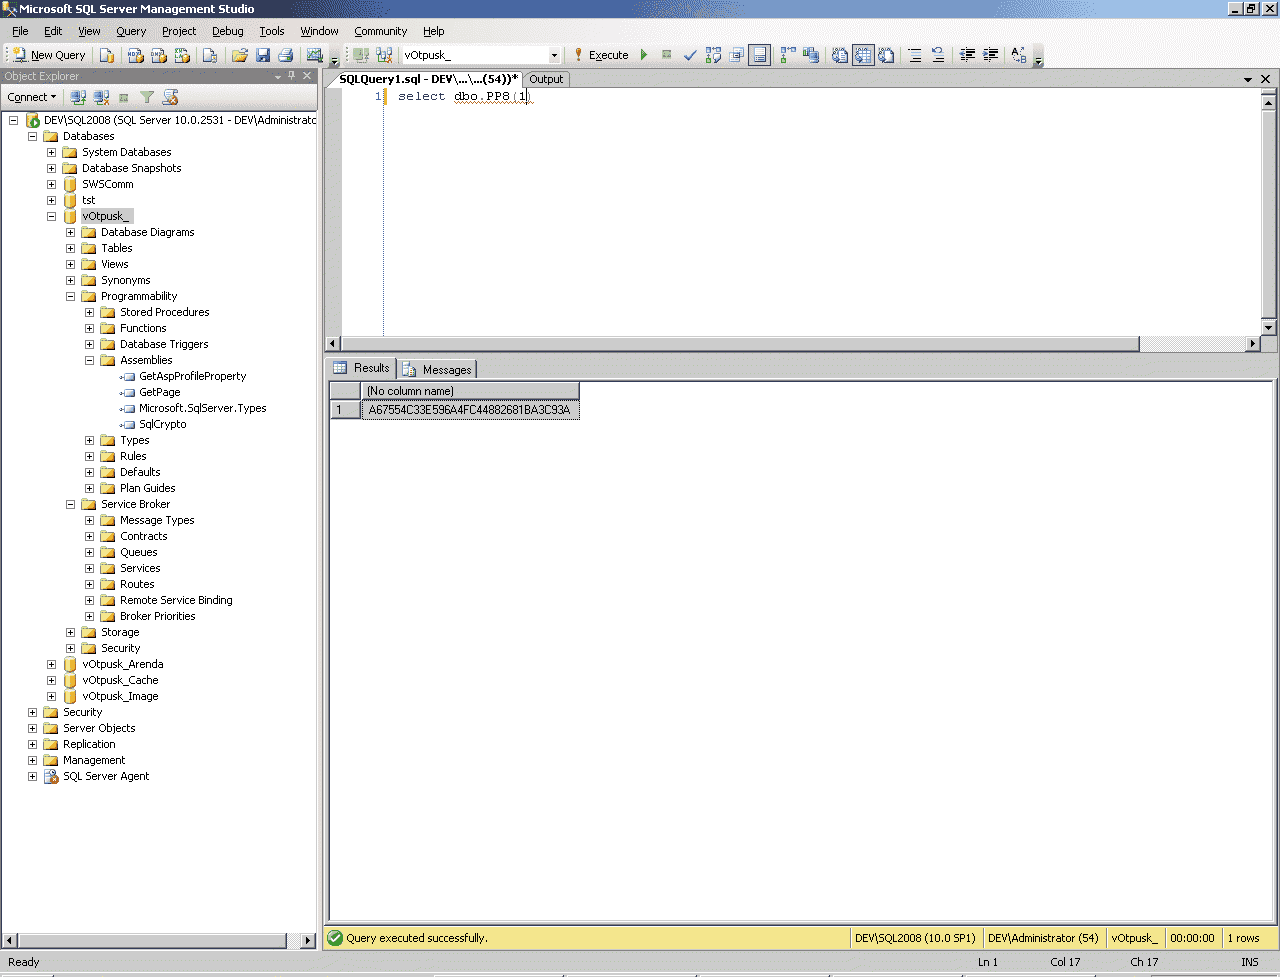
Task: Click the query editor horizontal scrollbar
Action: pos(739,344)
